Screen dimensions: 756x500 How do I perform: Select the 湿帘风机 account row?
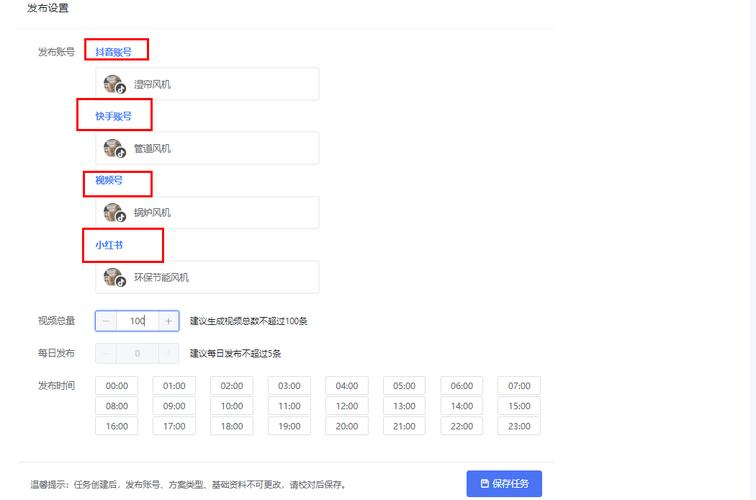(207, 84)
